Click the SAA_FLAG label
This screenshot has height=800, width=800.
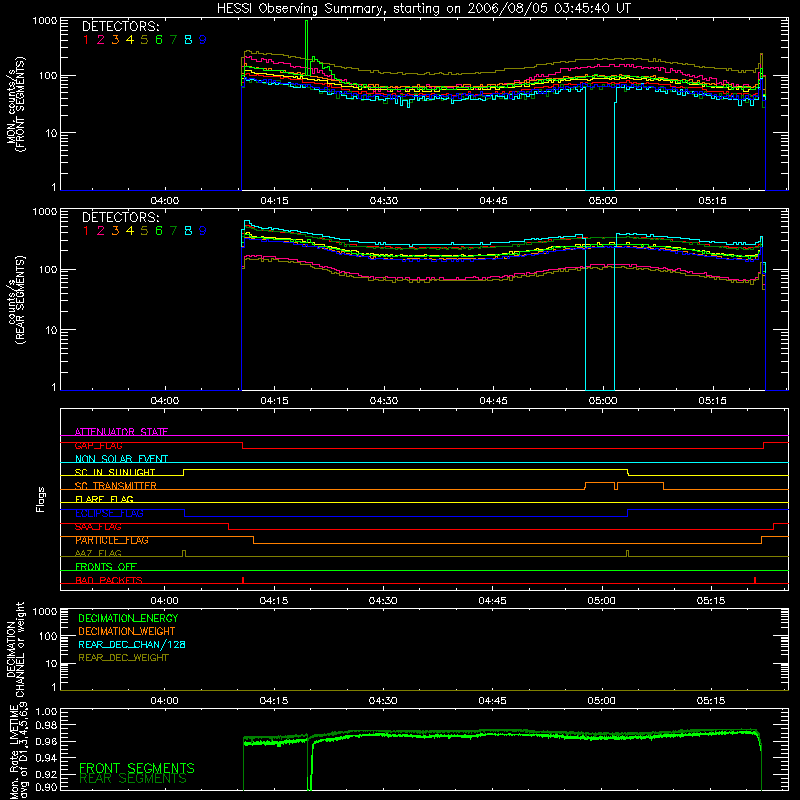[98, 527]
